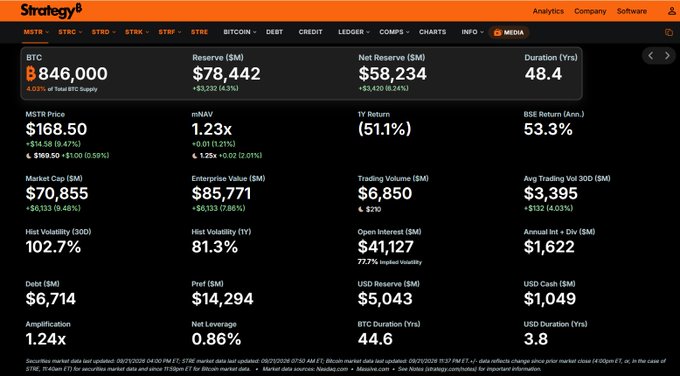Expand the COMPS dropdown
Screen dimensions: 680x376
tap(394, 32)
